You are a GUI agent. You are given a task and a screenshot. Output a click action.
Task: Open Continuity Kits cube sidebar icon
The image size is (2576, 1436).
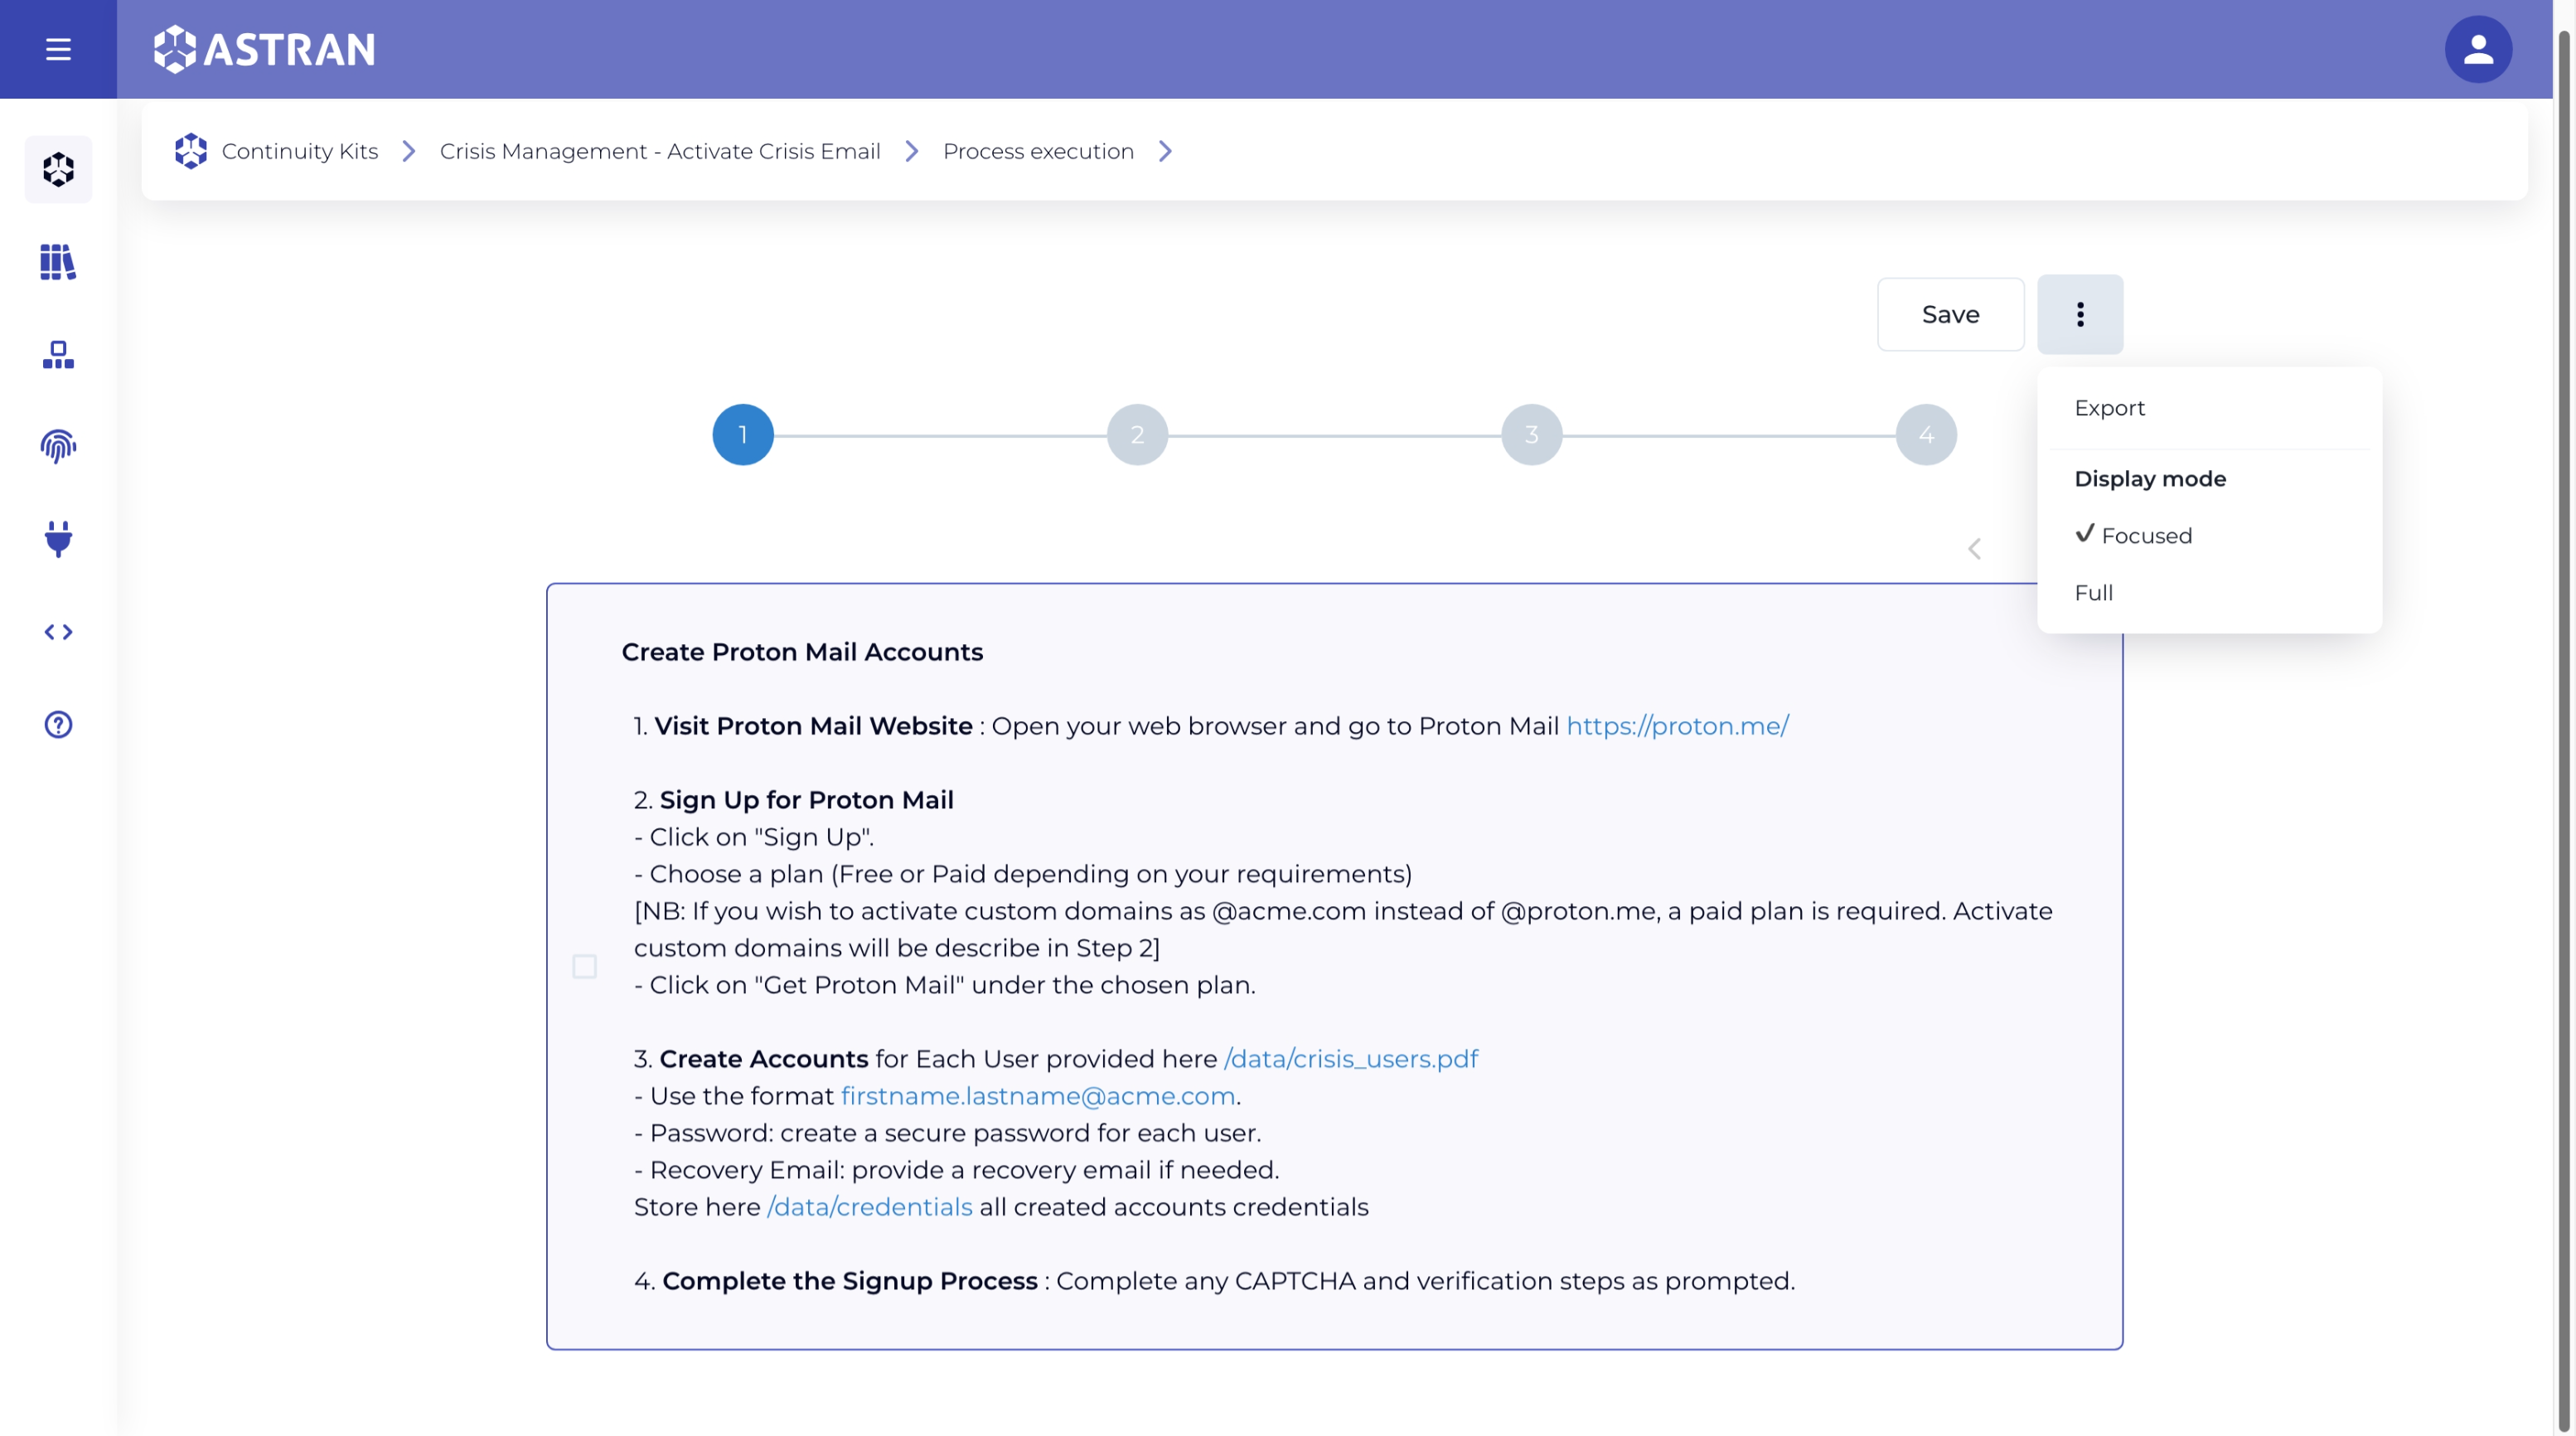(58, 169)
